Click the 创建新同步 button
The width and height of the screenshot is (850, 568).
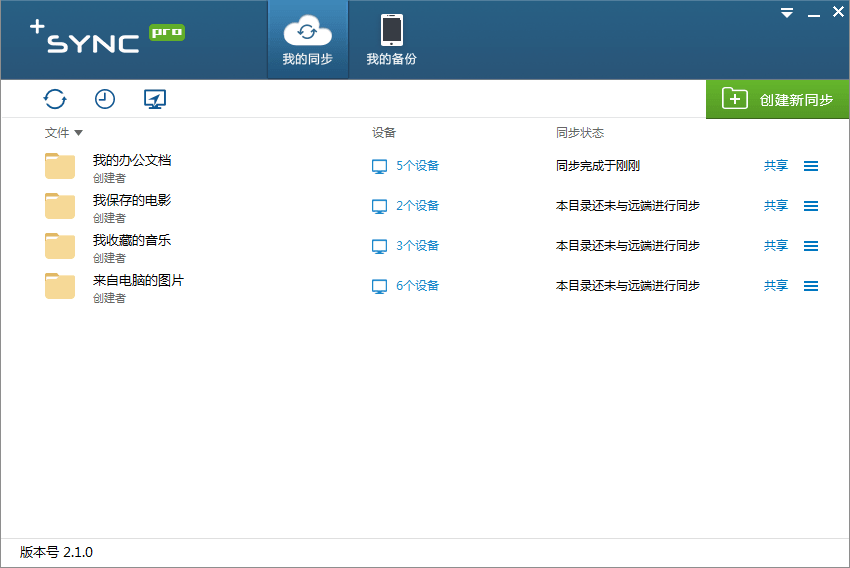point(778,99)
